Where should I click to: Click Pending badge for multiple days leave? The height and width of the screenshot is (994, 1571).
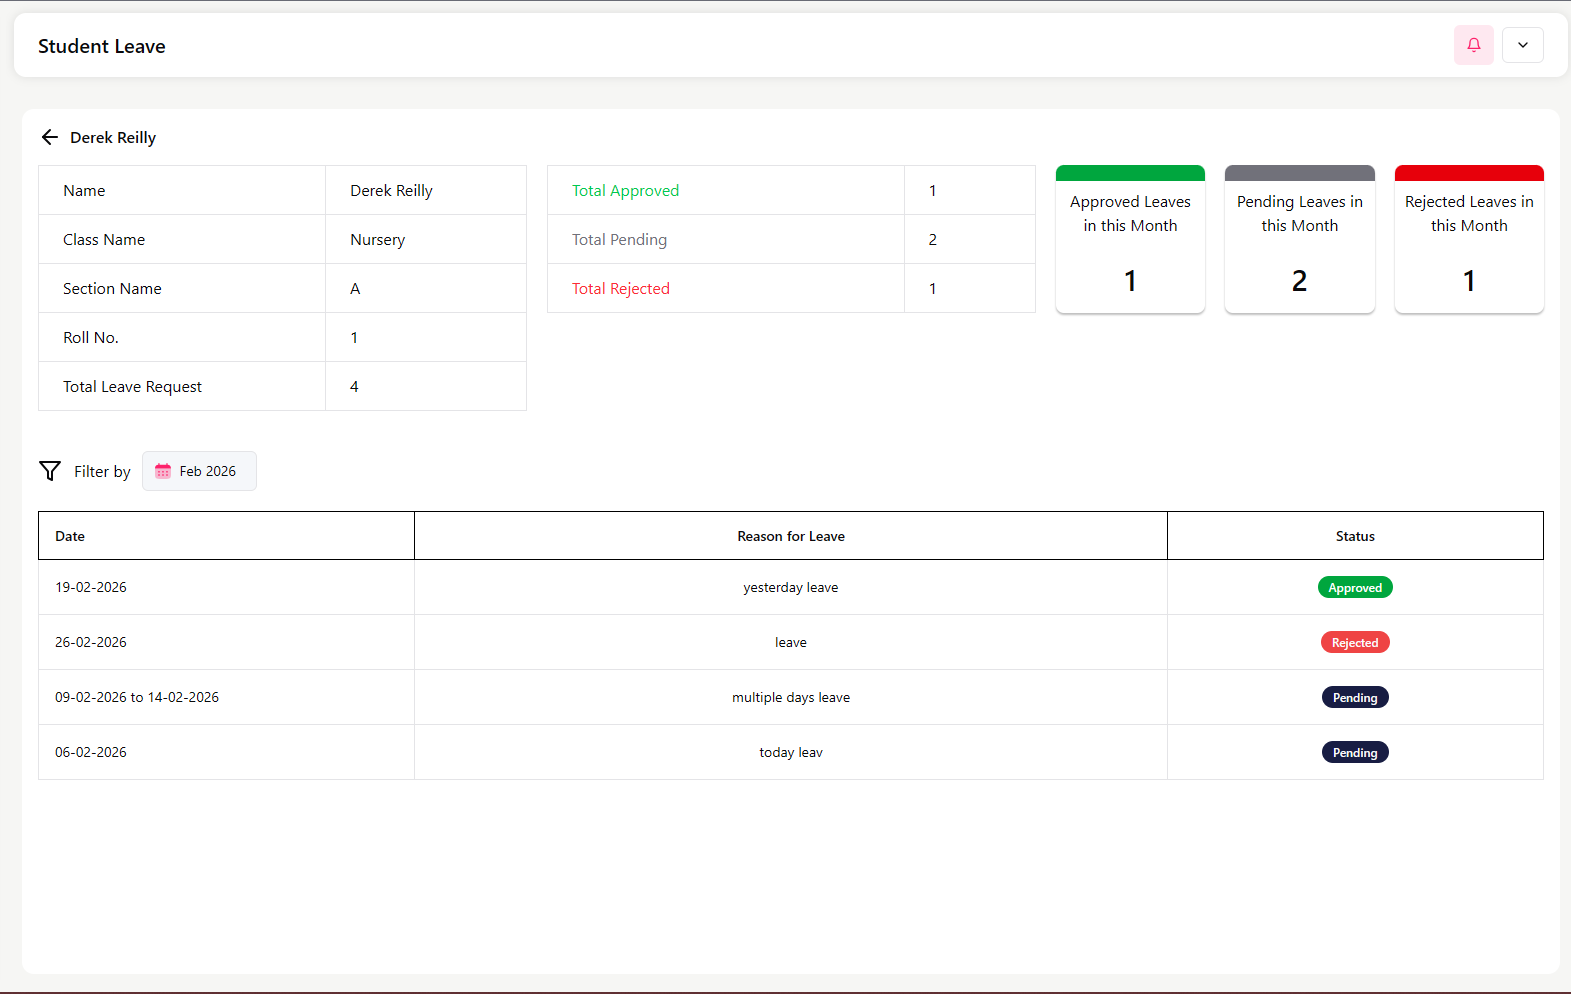pos(1354,698)
